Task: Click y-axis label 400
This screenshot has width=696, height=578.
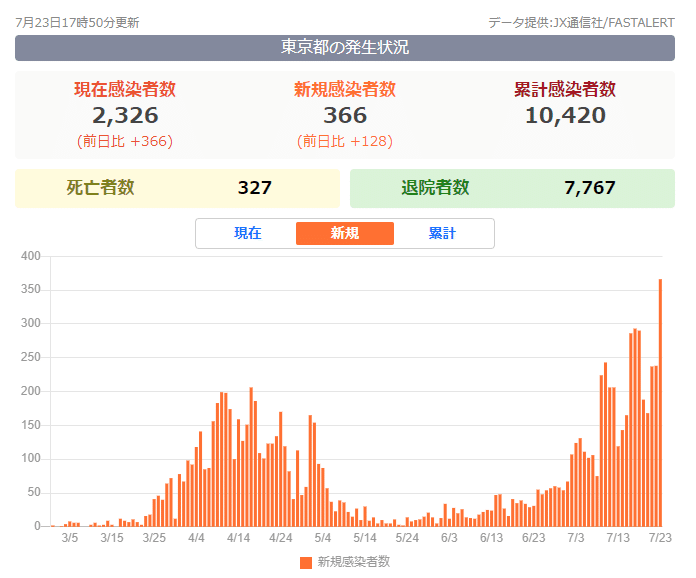Action: [x=31, y=256]
